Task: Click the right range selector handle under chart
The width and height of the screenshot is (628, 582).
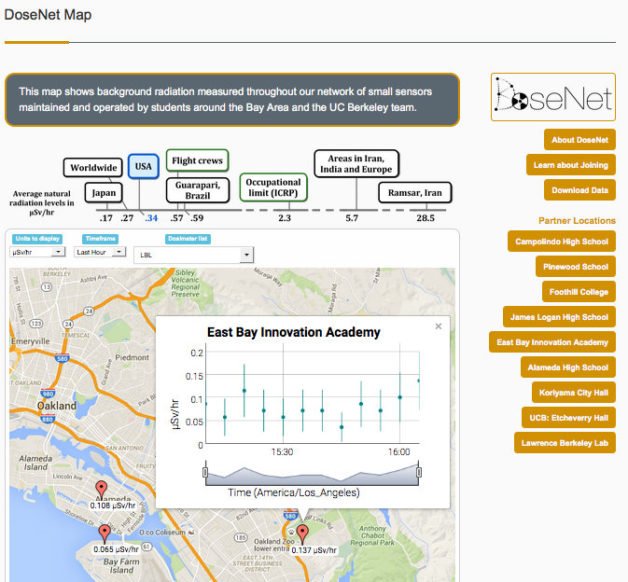Action: click(x=419, y=473)
